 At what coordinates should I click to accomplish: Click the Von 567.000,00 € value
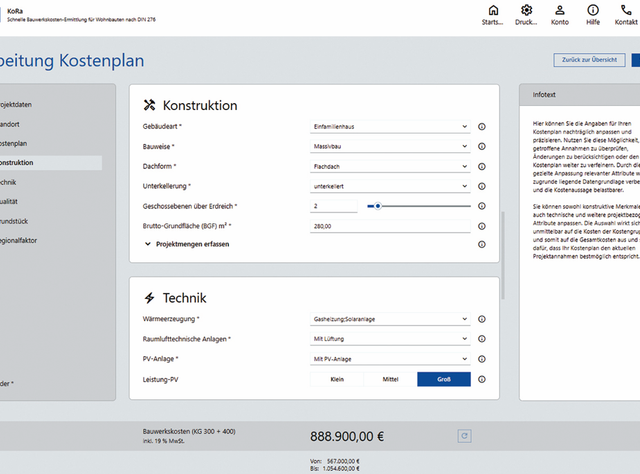343,461
